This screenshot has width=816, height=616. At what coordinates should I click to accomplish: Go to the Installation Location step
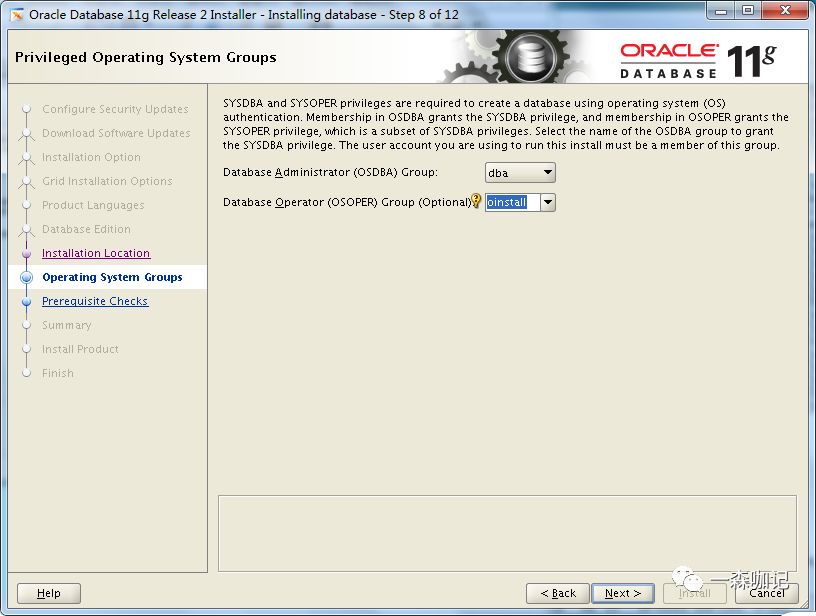point(96,253)
